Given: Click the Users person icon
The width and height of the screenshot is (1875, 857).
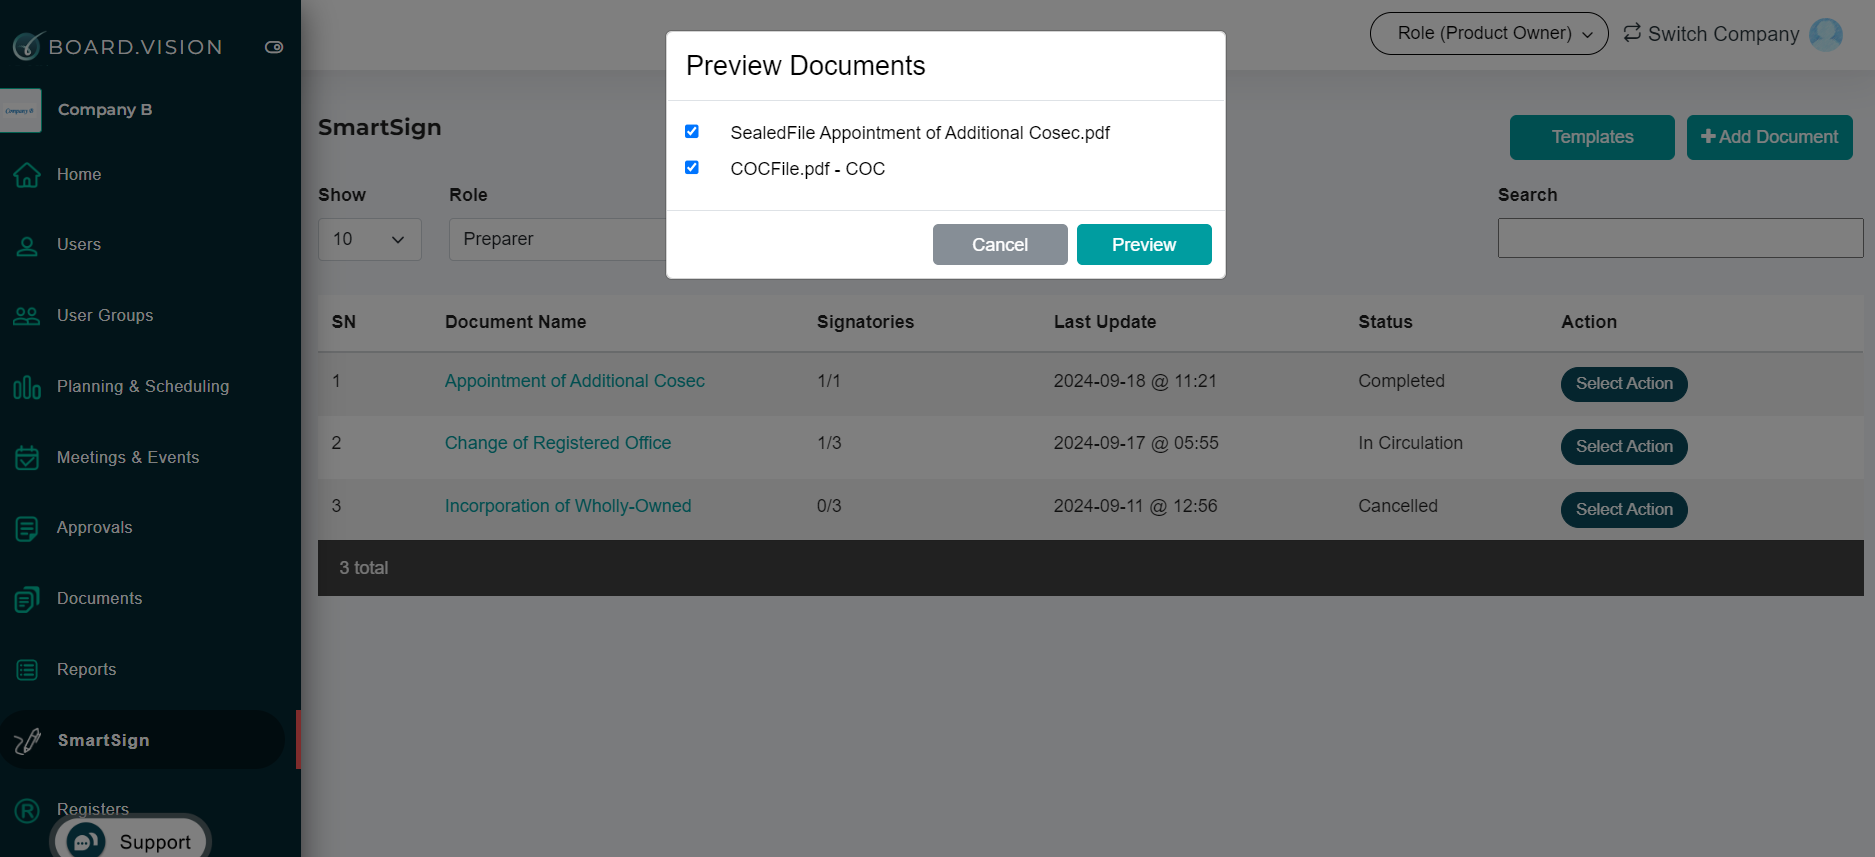Looking at the screenshot, I should 27,246.
